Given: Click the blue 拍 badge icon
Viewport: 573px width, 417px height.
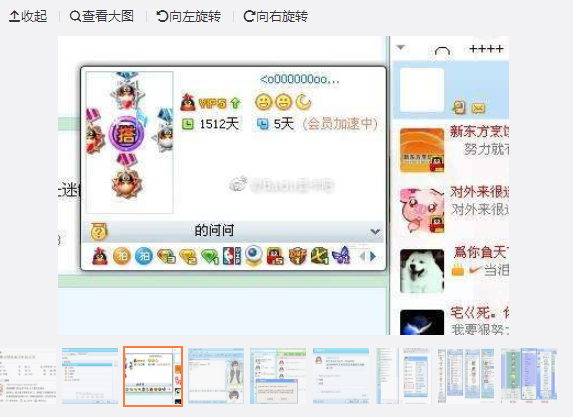Looking at the screenshot, I should (x=144, y=256).
